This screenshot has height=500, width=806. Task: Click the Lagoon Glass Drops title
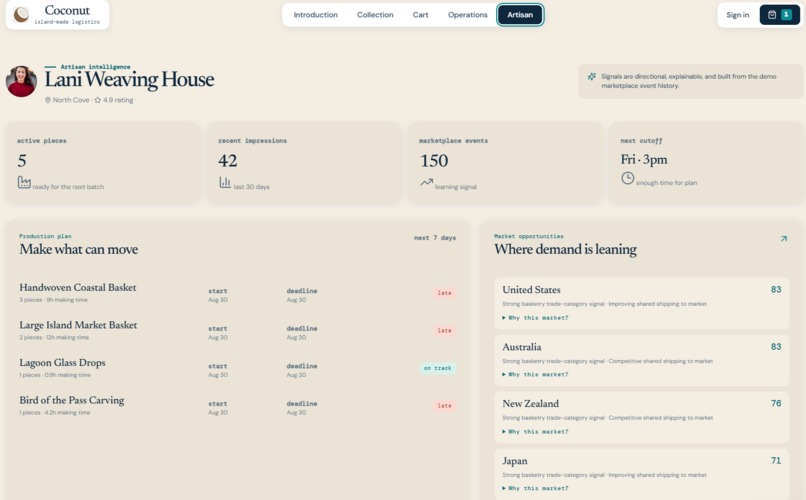pyautogui.click(x=62, y=362)
